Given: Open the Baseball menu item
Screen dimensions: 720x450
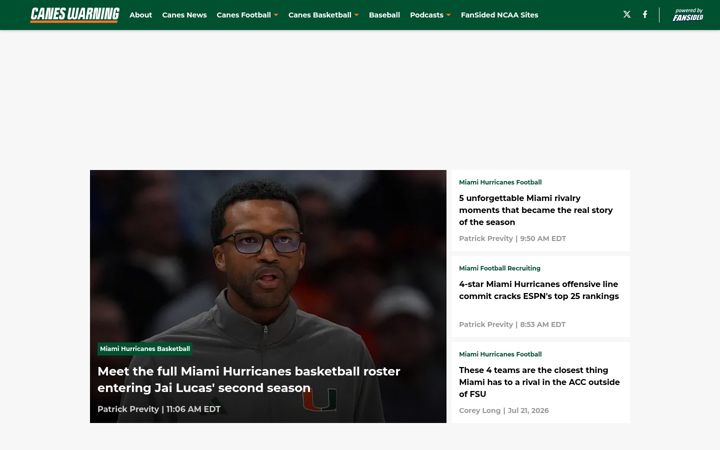Looking at the screenshot, I should pyautogui.click(x=384, y=15).
